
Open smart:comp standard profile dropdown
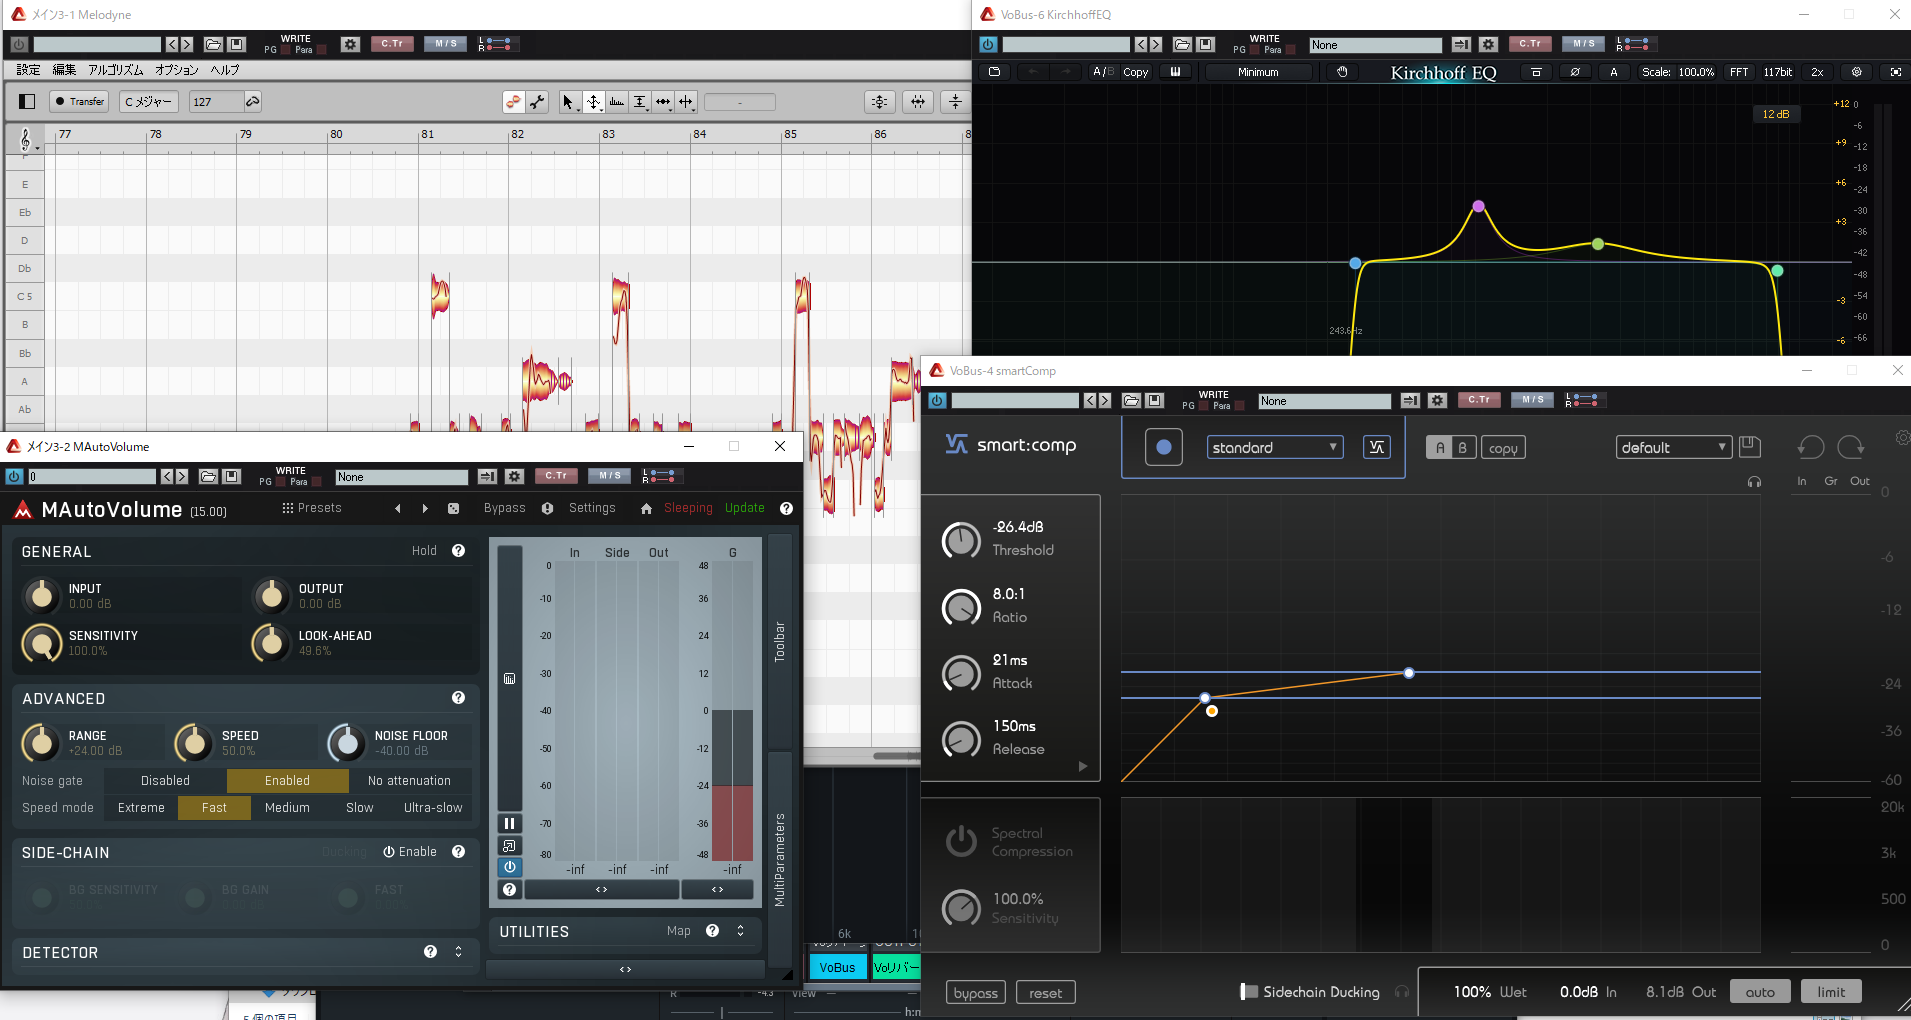pyautogui.click(x=1274, y=447)
